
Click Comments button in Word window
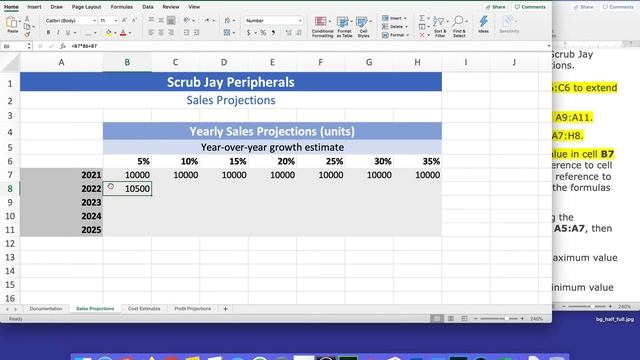618,7
